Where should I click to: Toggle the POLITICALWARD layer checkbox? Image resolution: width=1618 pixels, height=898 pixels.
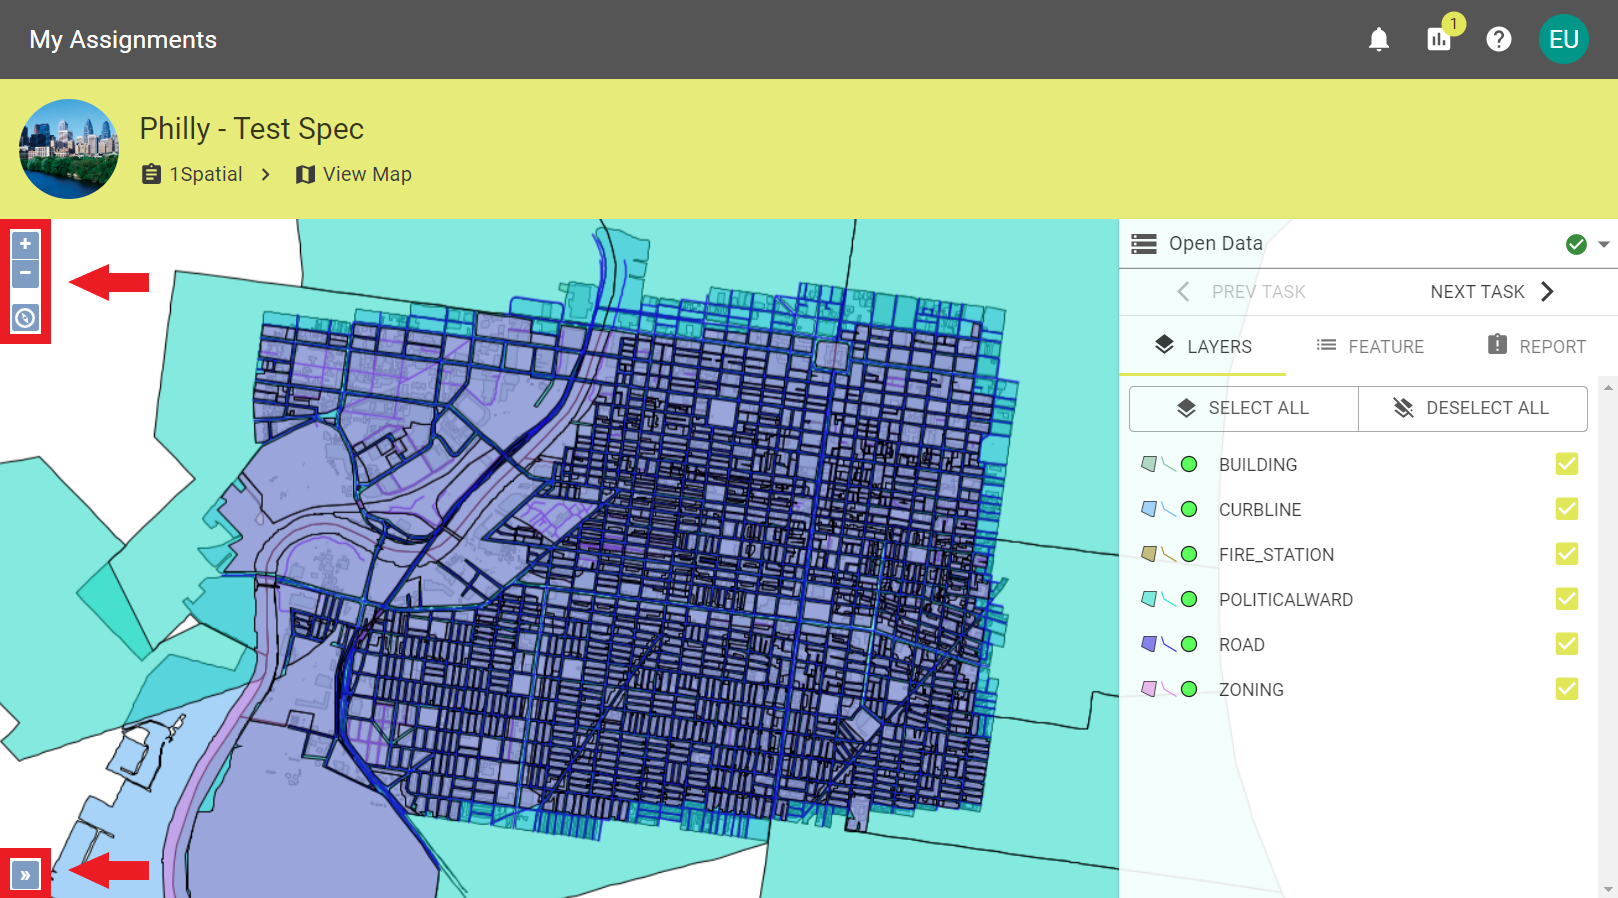[1567, 599]
